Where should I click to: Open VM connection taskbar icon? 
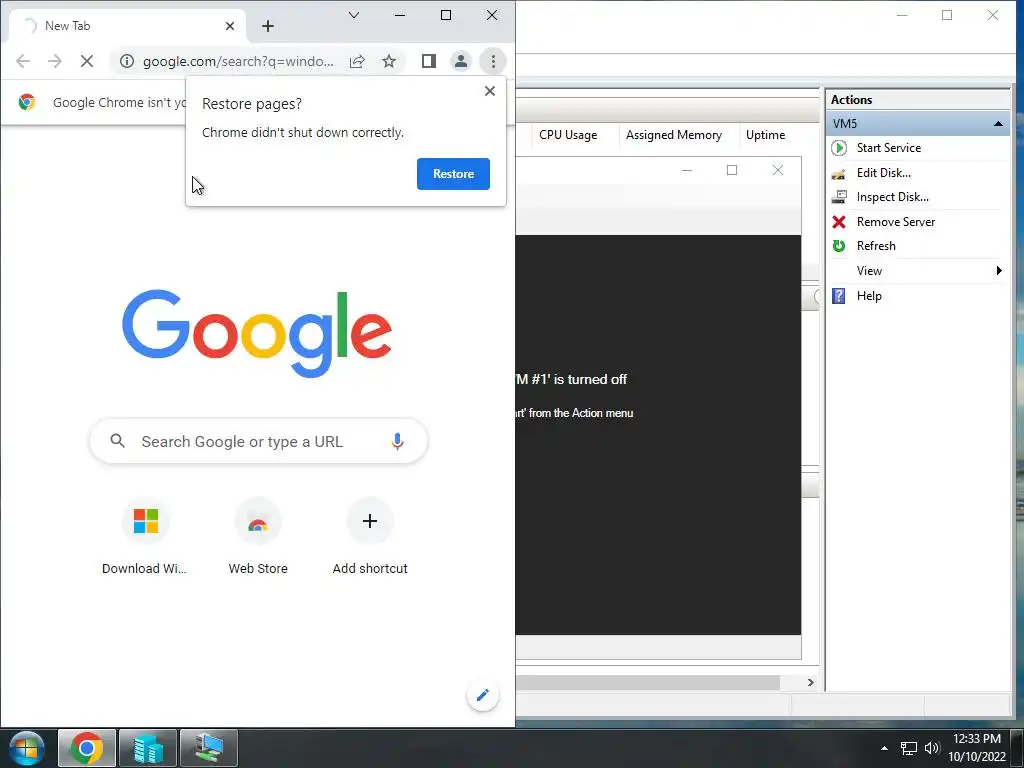pos(209,748)
